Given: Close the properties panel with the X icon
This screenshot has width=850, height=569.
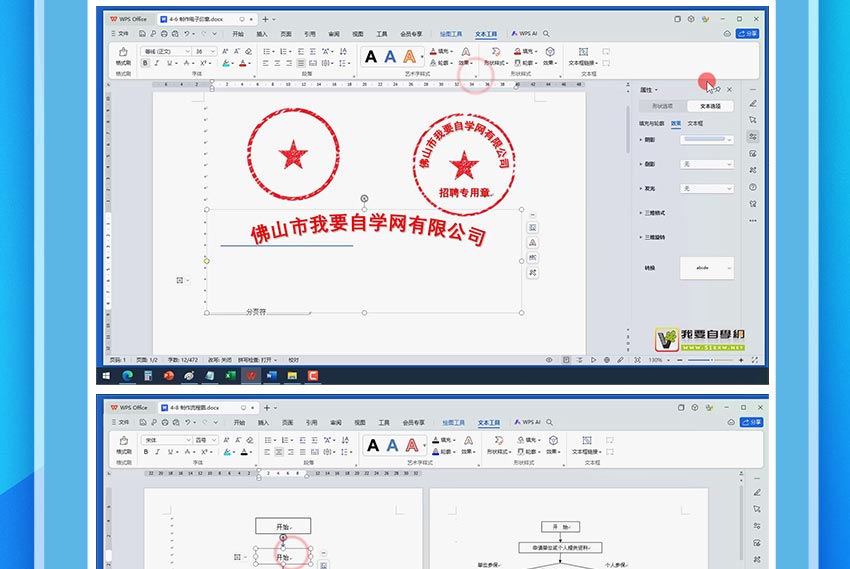Looking at the screenshot, I should pos(729,89).
